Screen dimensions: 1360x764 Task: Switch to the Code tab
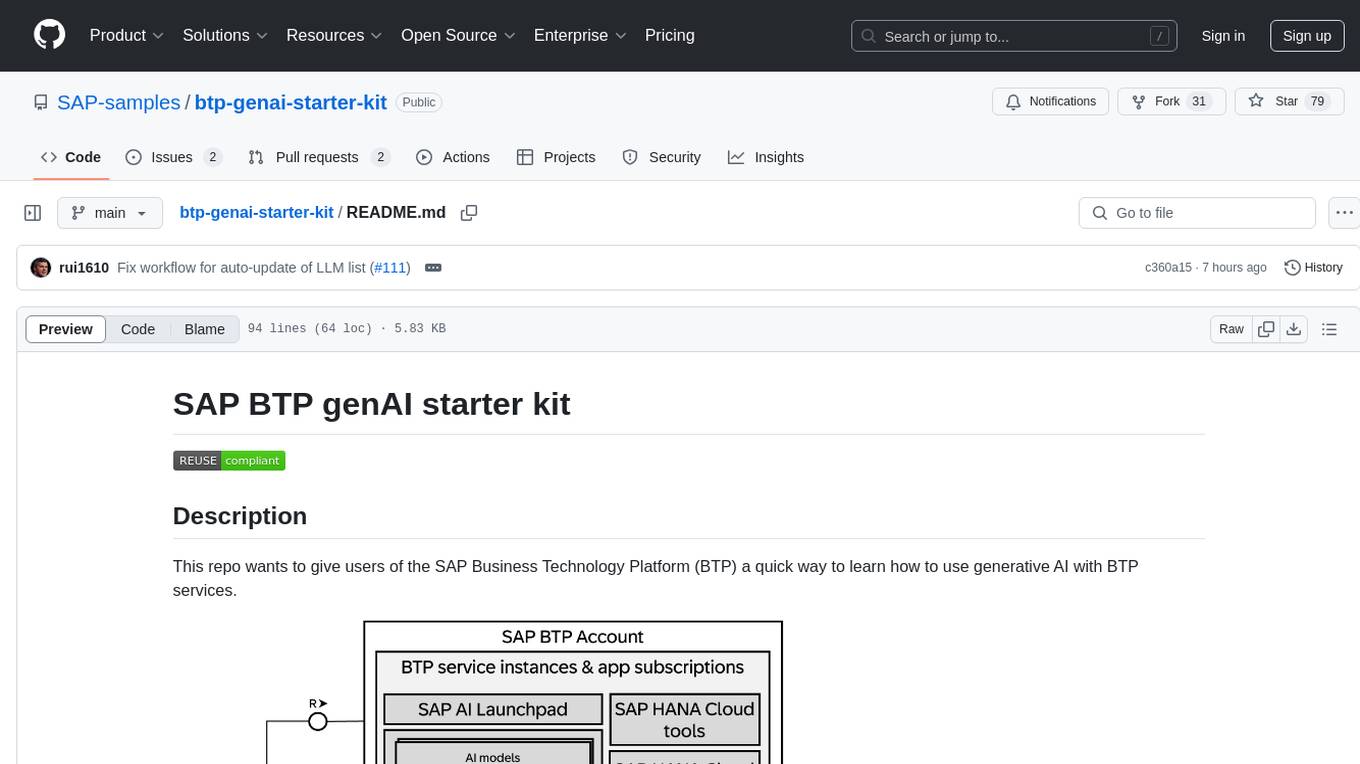tap(71, 157)
